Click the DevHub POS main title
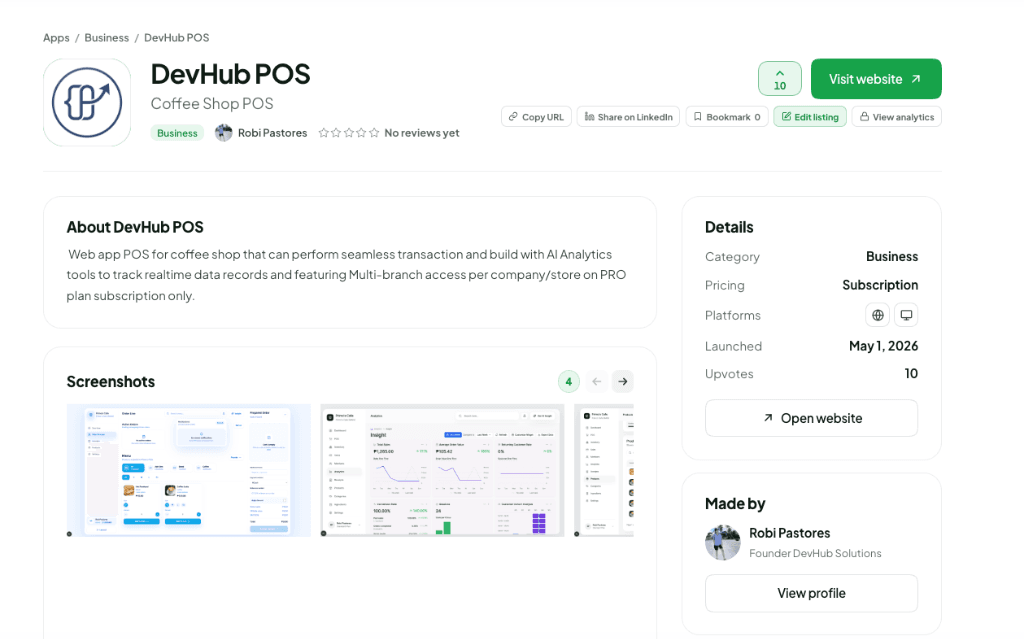Screen dimensions: 1024x639 coord(231,74)
